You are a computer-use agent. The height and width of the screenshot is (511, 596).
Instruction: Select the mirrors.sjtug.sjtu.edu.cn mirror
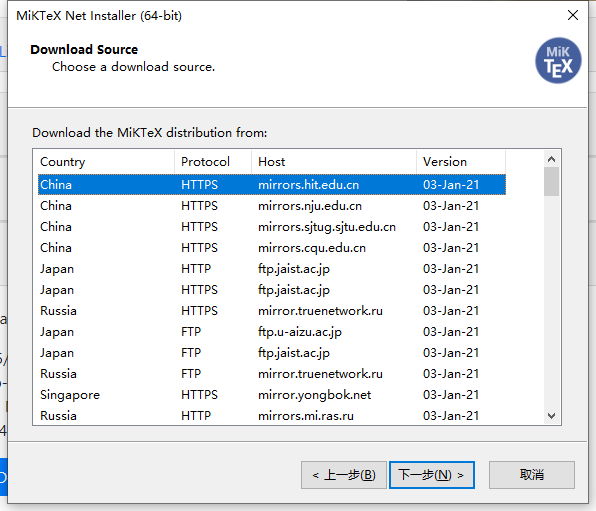[272, 227]
